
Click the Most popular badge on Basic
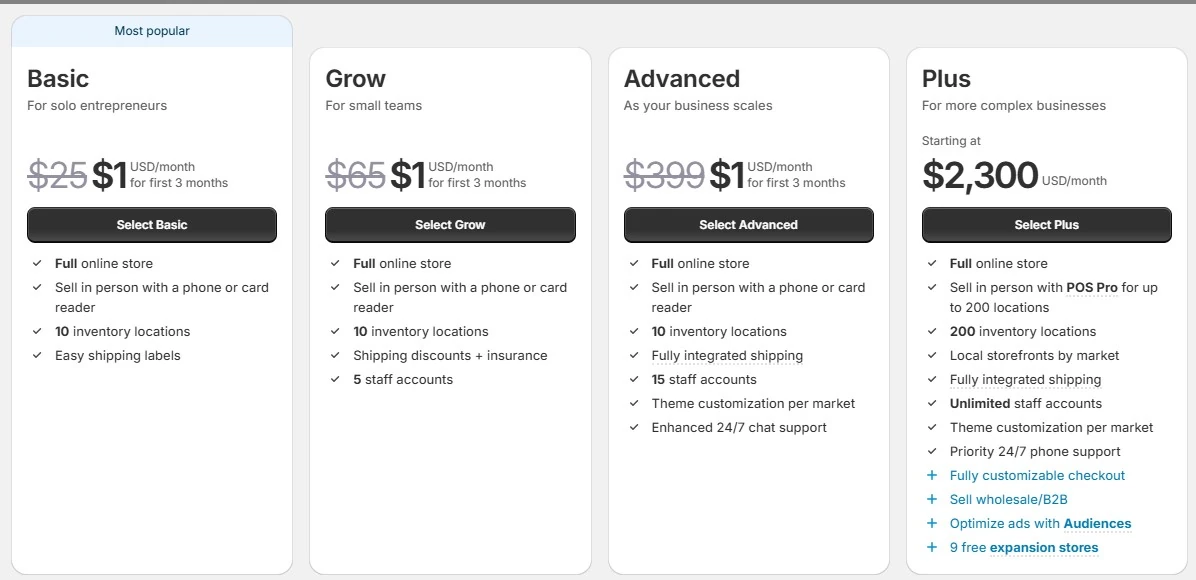pyautogui.click(x=152, y=31)
